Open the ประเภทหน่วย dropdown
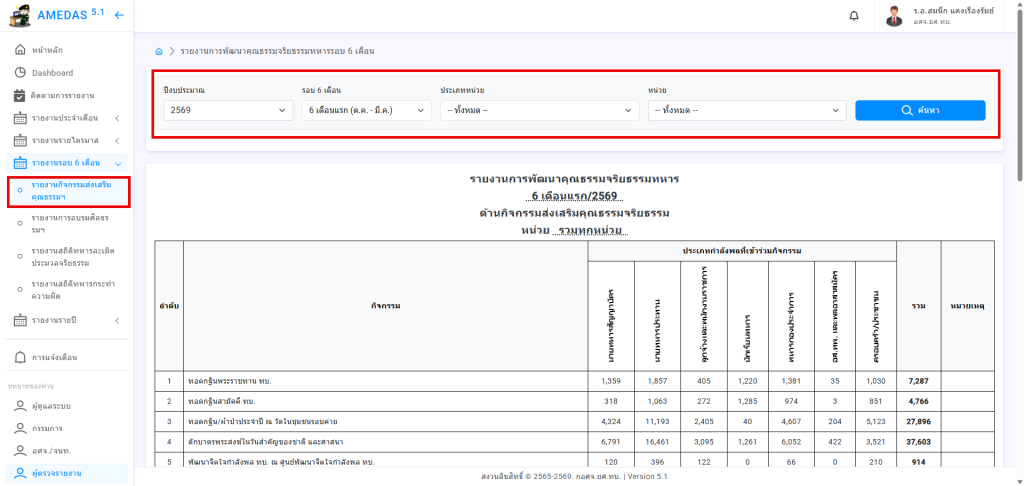 pos(539,110)
